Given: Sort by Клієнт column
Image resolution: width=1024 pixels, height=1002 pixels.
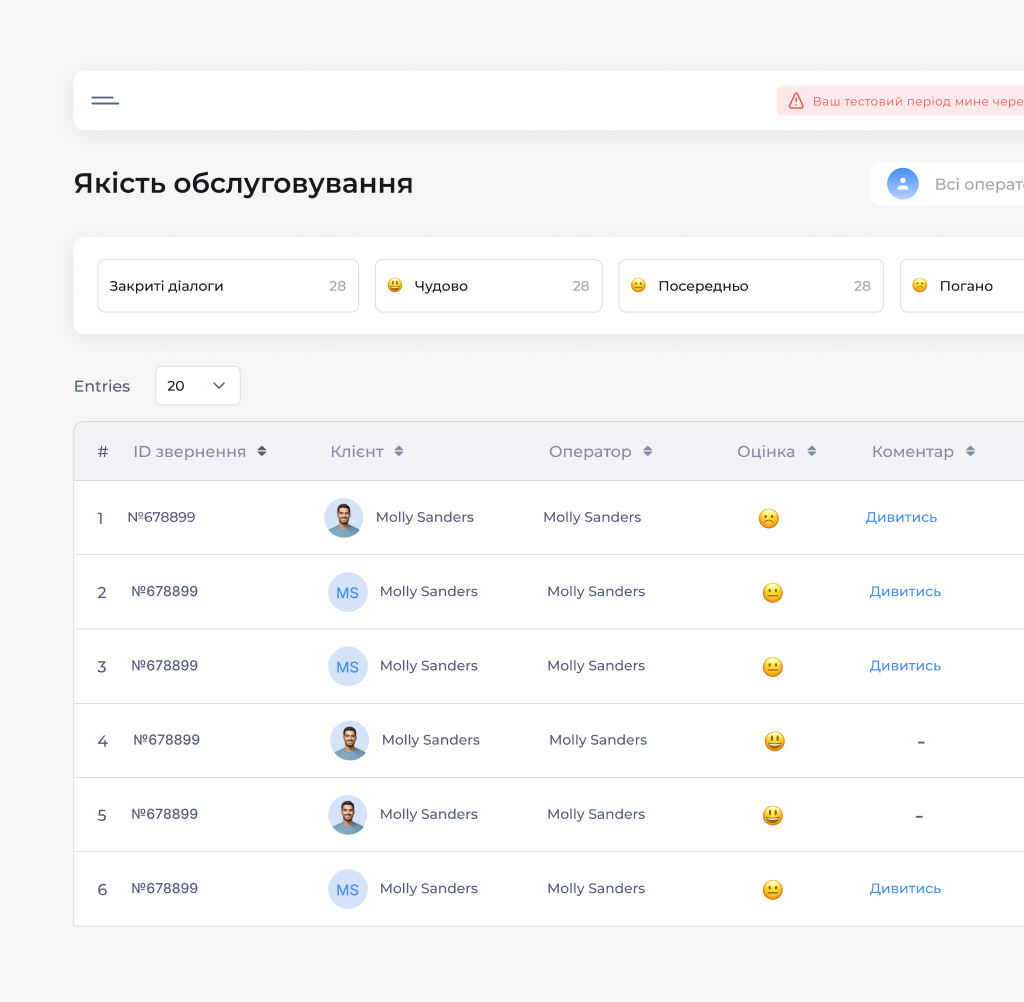Looking at the screenshot, I should point(399,451).
